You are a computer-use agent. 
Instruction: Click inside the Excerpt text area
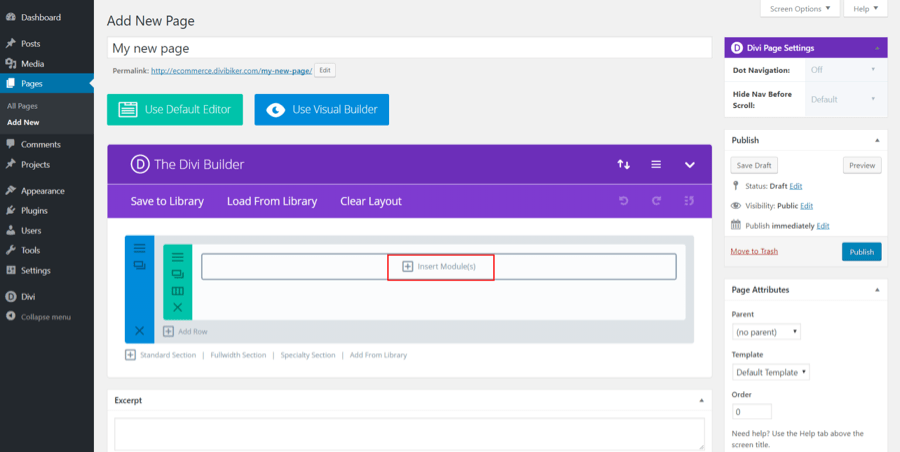point(409,434)
